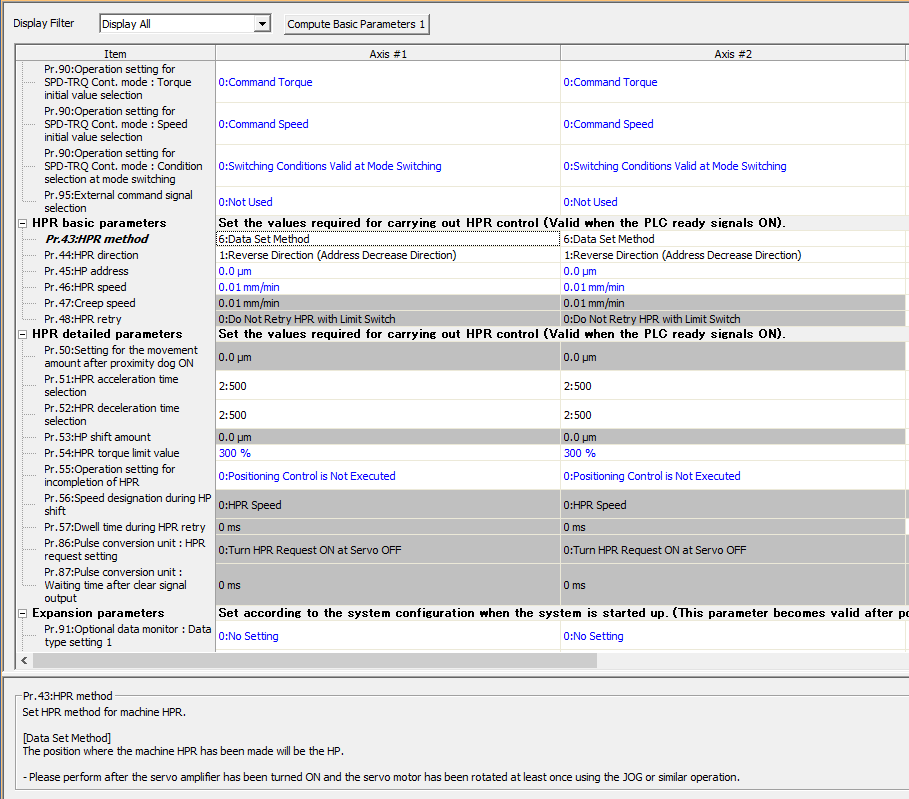This screenshot has width=909, height=799.
Task: Select Pr.50 movement amount after proximity dog
Action: [x=121, y=357]
